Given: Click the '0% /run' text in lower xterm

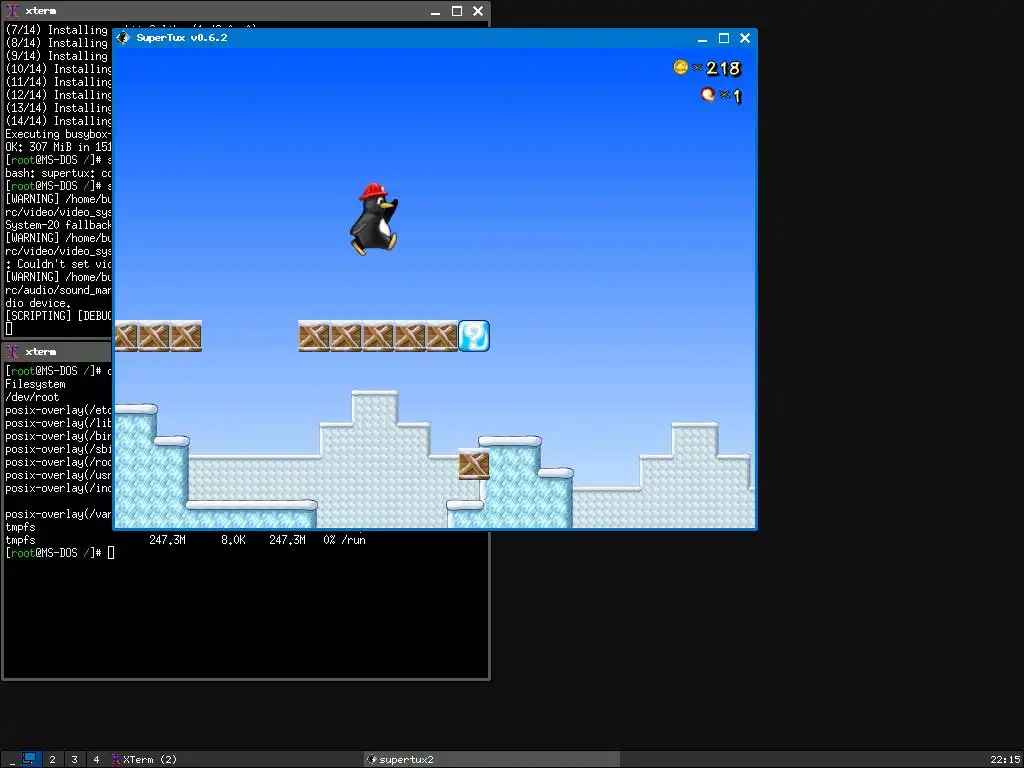Looking at the screenshot, I should coord(344,540).
